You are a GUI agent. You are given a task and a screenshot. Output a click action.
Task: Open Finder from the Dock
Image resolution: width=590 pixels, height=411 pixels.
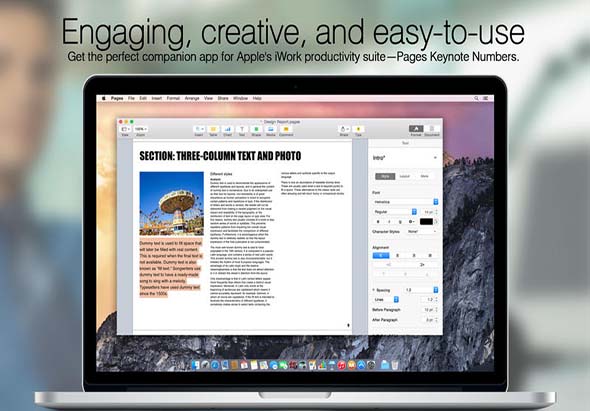(x=196, y=364)
